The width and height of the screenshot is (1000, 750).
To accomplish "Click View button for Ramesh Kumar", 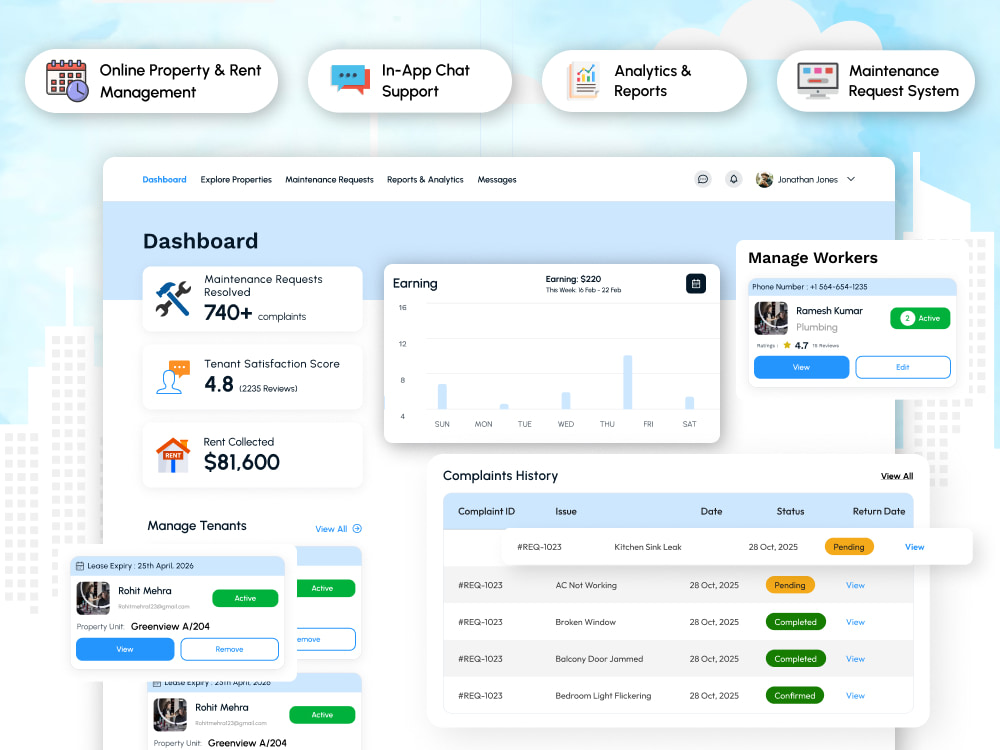I will [801, 367].
